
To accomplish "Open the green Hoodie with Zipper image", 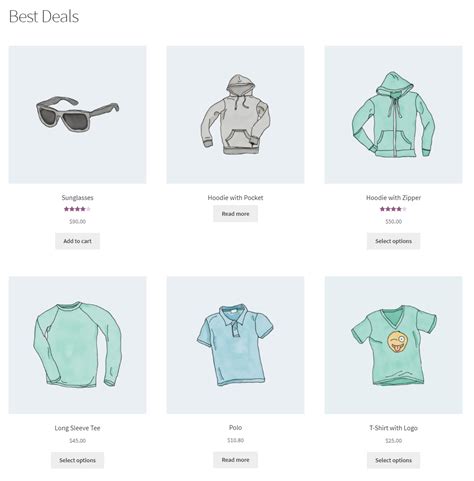I will (x=393, y=115).
